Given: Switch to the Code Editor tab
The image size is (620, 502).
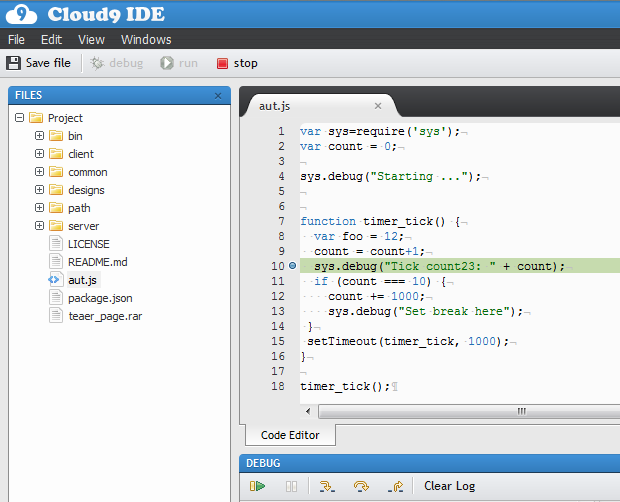Looking at the screenshot, I should point(290,435).
